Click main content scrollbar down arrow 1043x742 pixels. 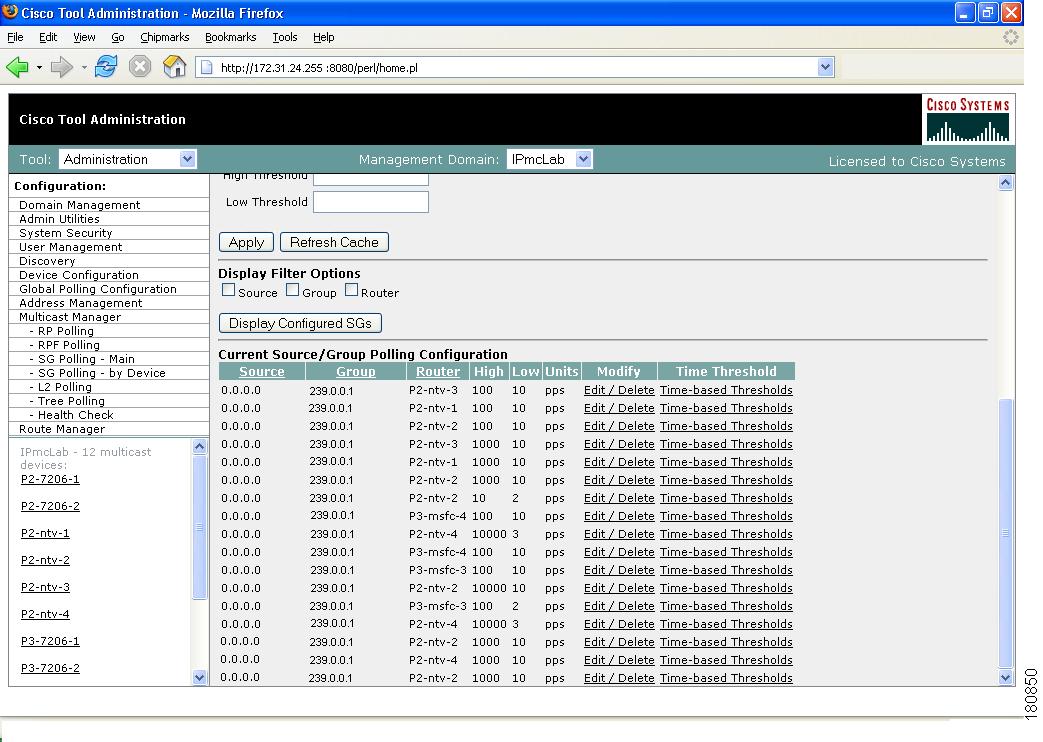1006,677
